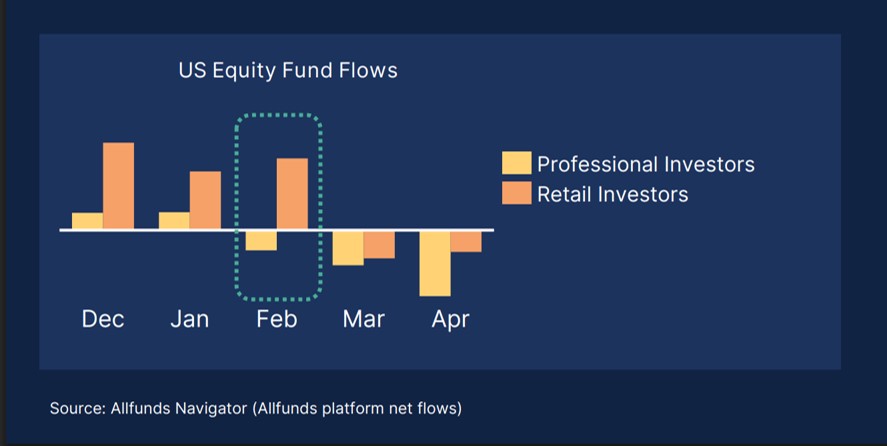Click the Feb retail investors orange bar

(x=292, y=194)
